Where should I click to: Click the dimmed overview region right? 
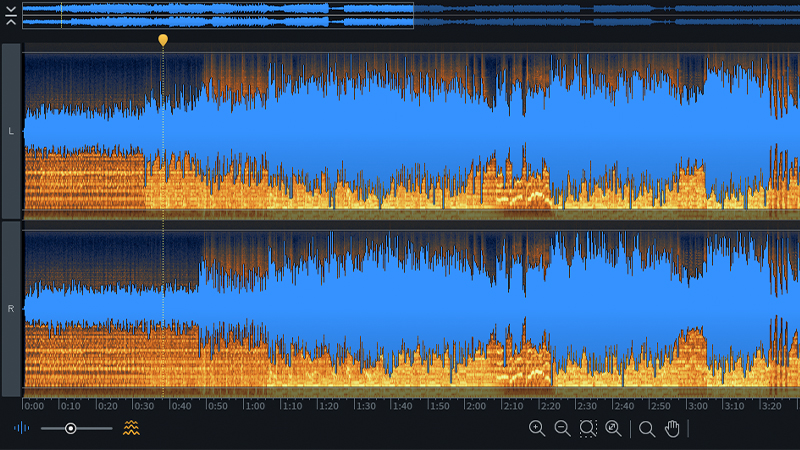click(607, 15)
